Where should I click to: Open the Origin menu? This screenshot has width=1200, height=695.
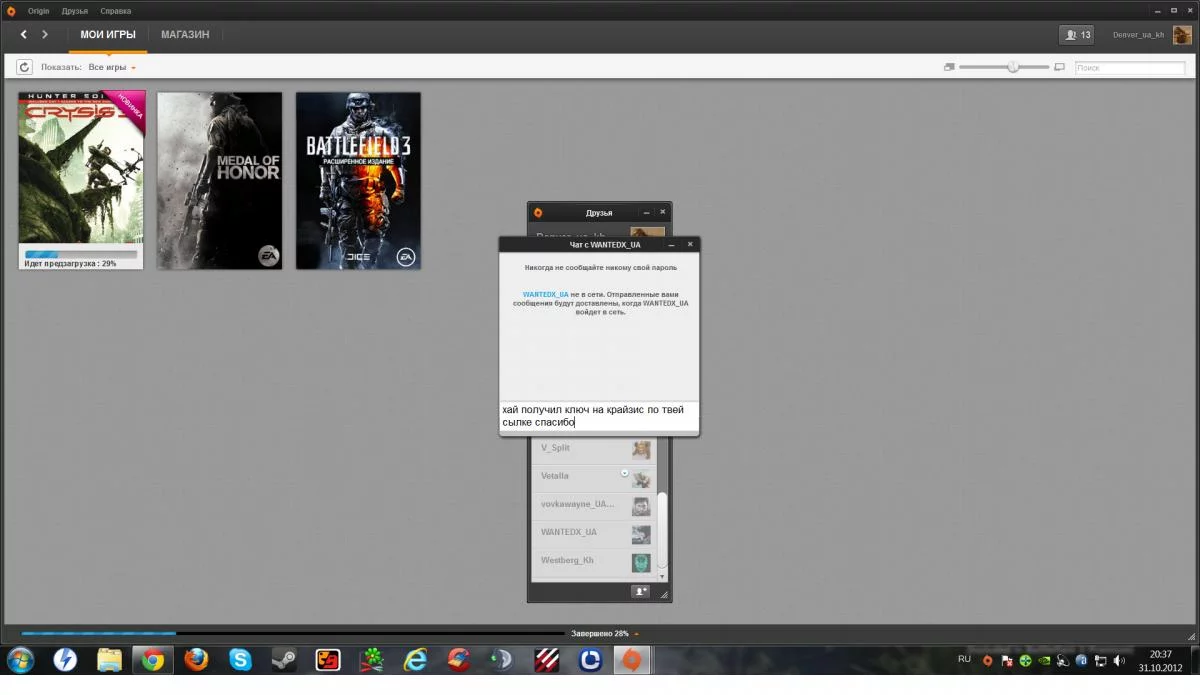(38, 10)
